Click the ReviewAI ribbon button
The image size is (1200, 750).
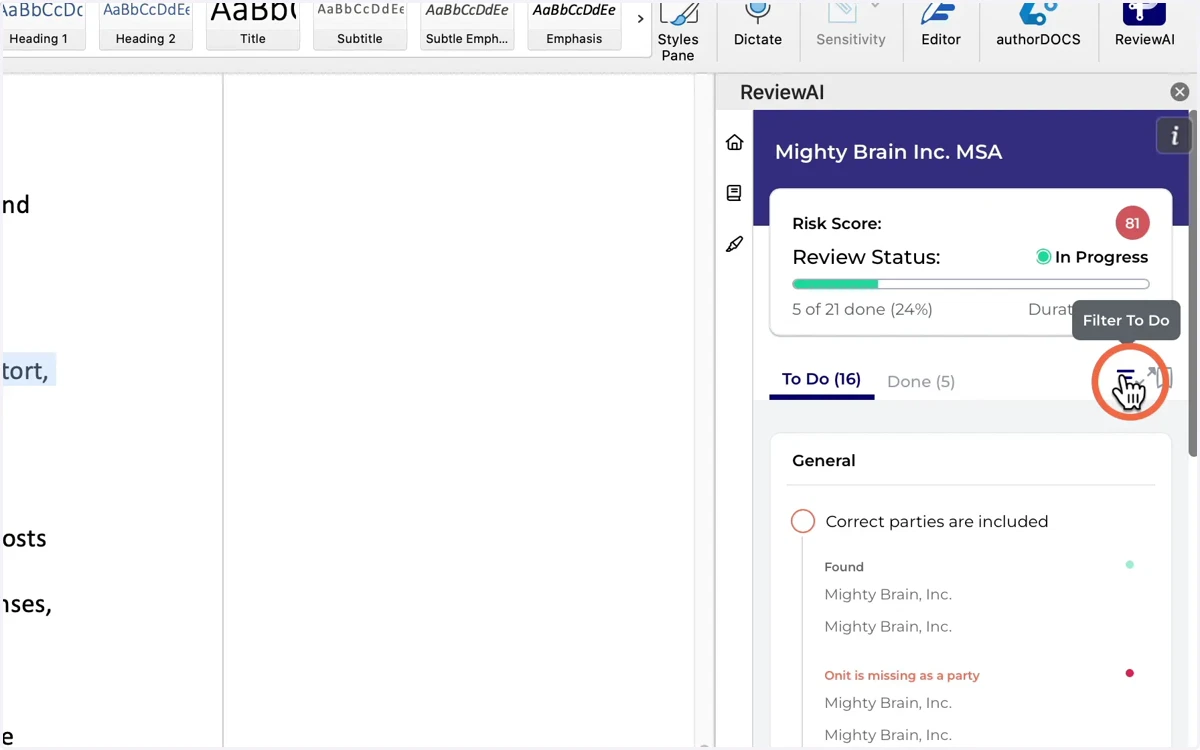click(1145, 27)
